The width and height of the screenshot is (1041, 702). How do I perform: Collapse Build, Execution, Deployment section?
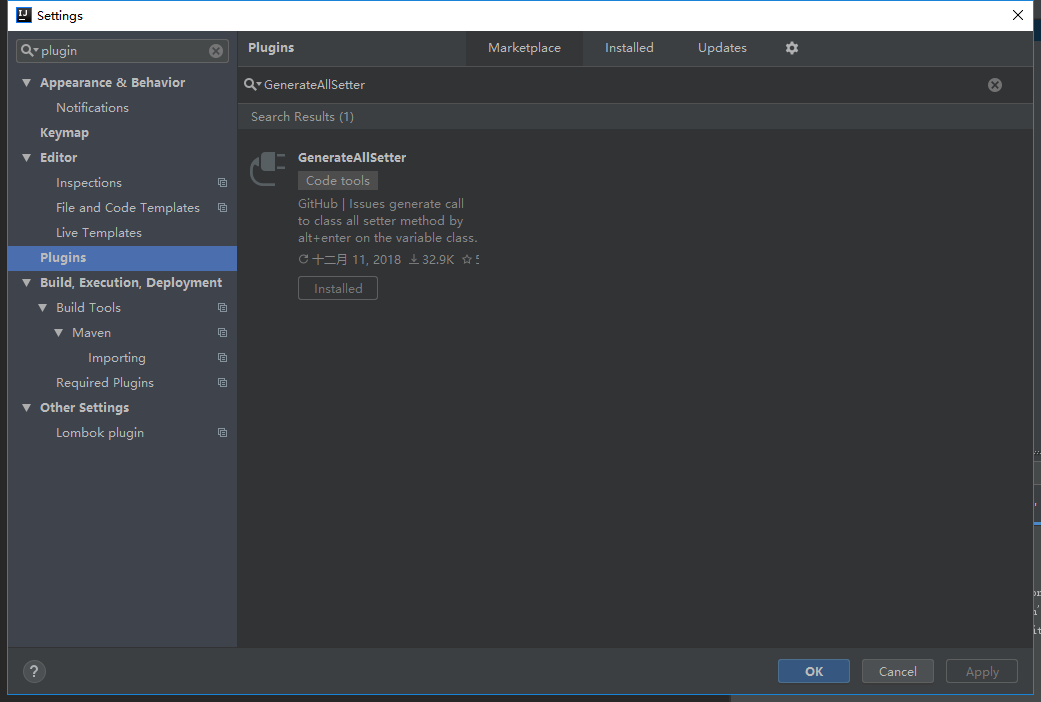pyautogui.click(x=27, y=283)
